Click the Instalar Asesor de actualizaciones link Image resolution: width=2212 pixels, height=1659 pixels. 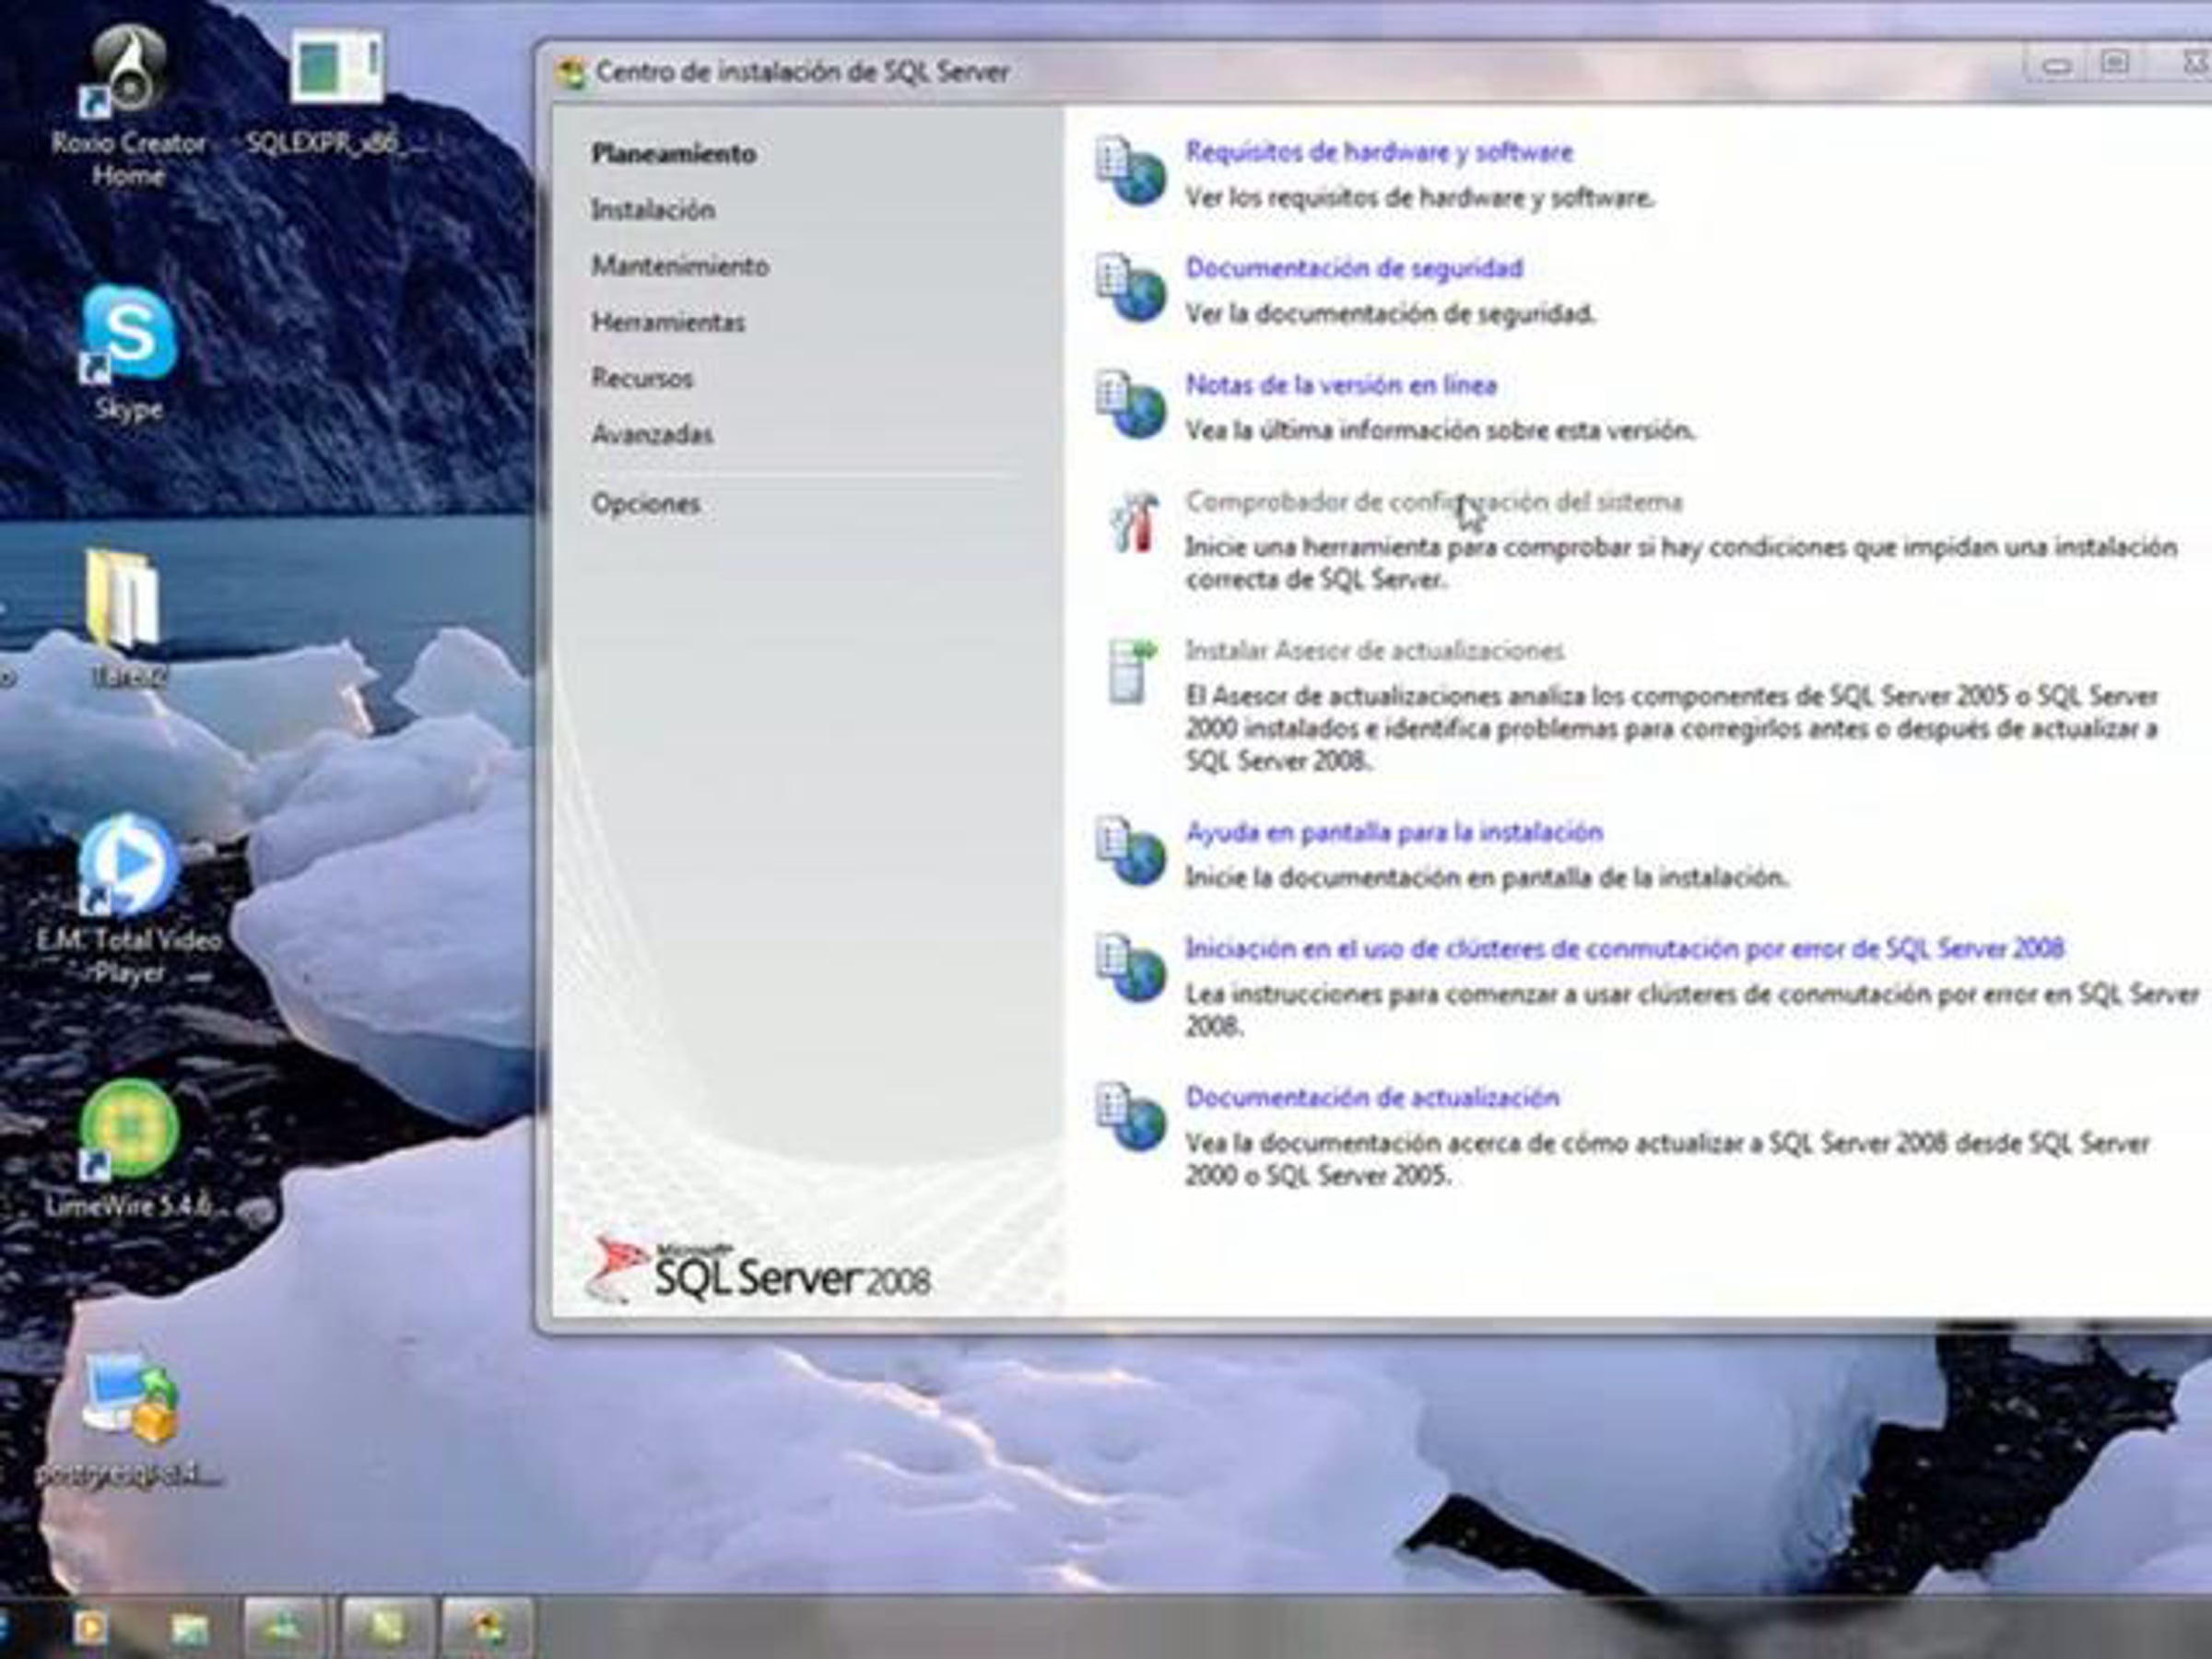click(x=1375, y=650)
